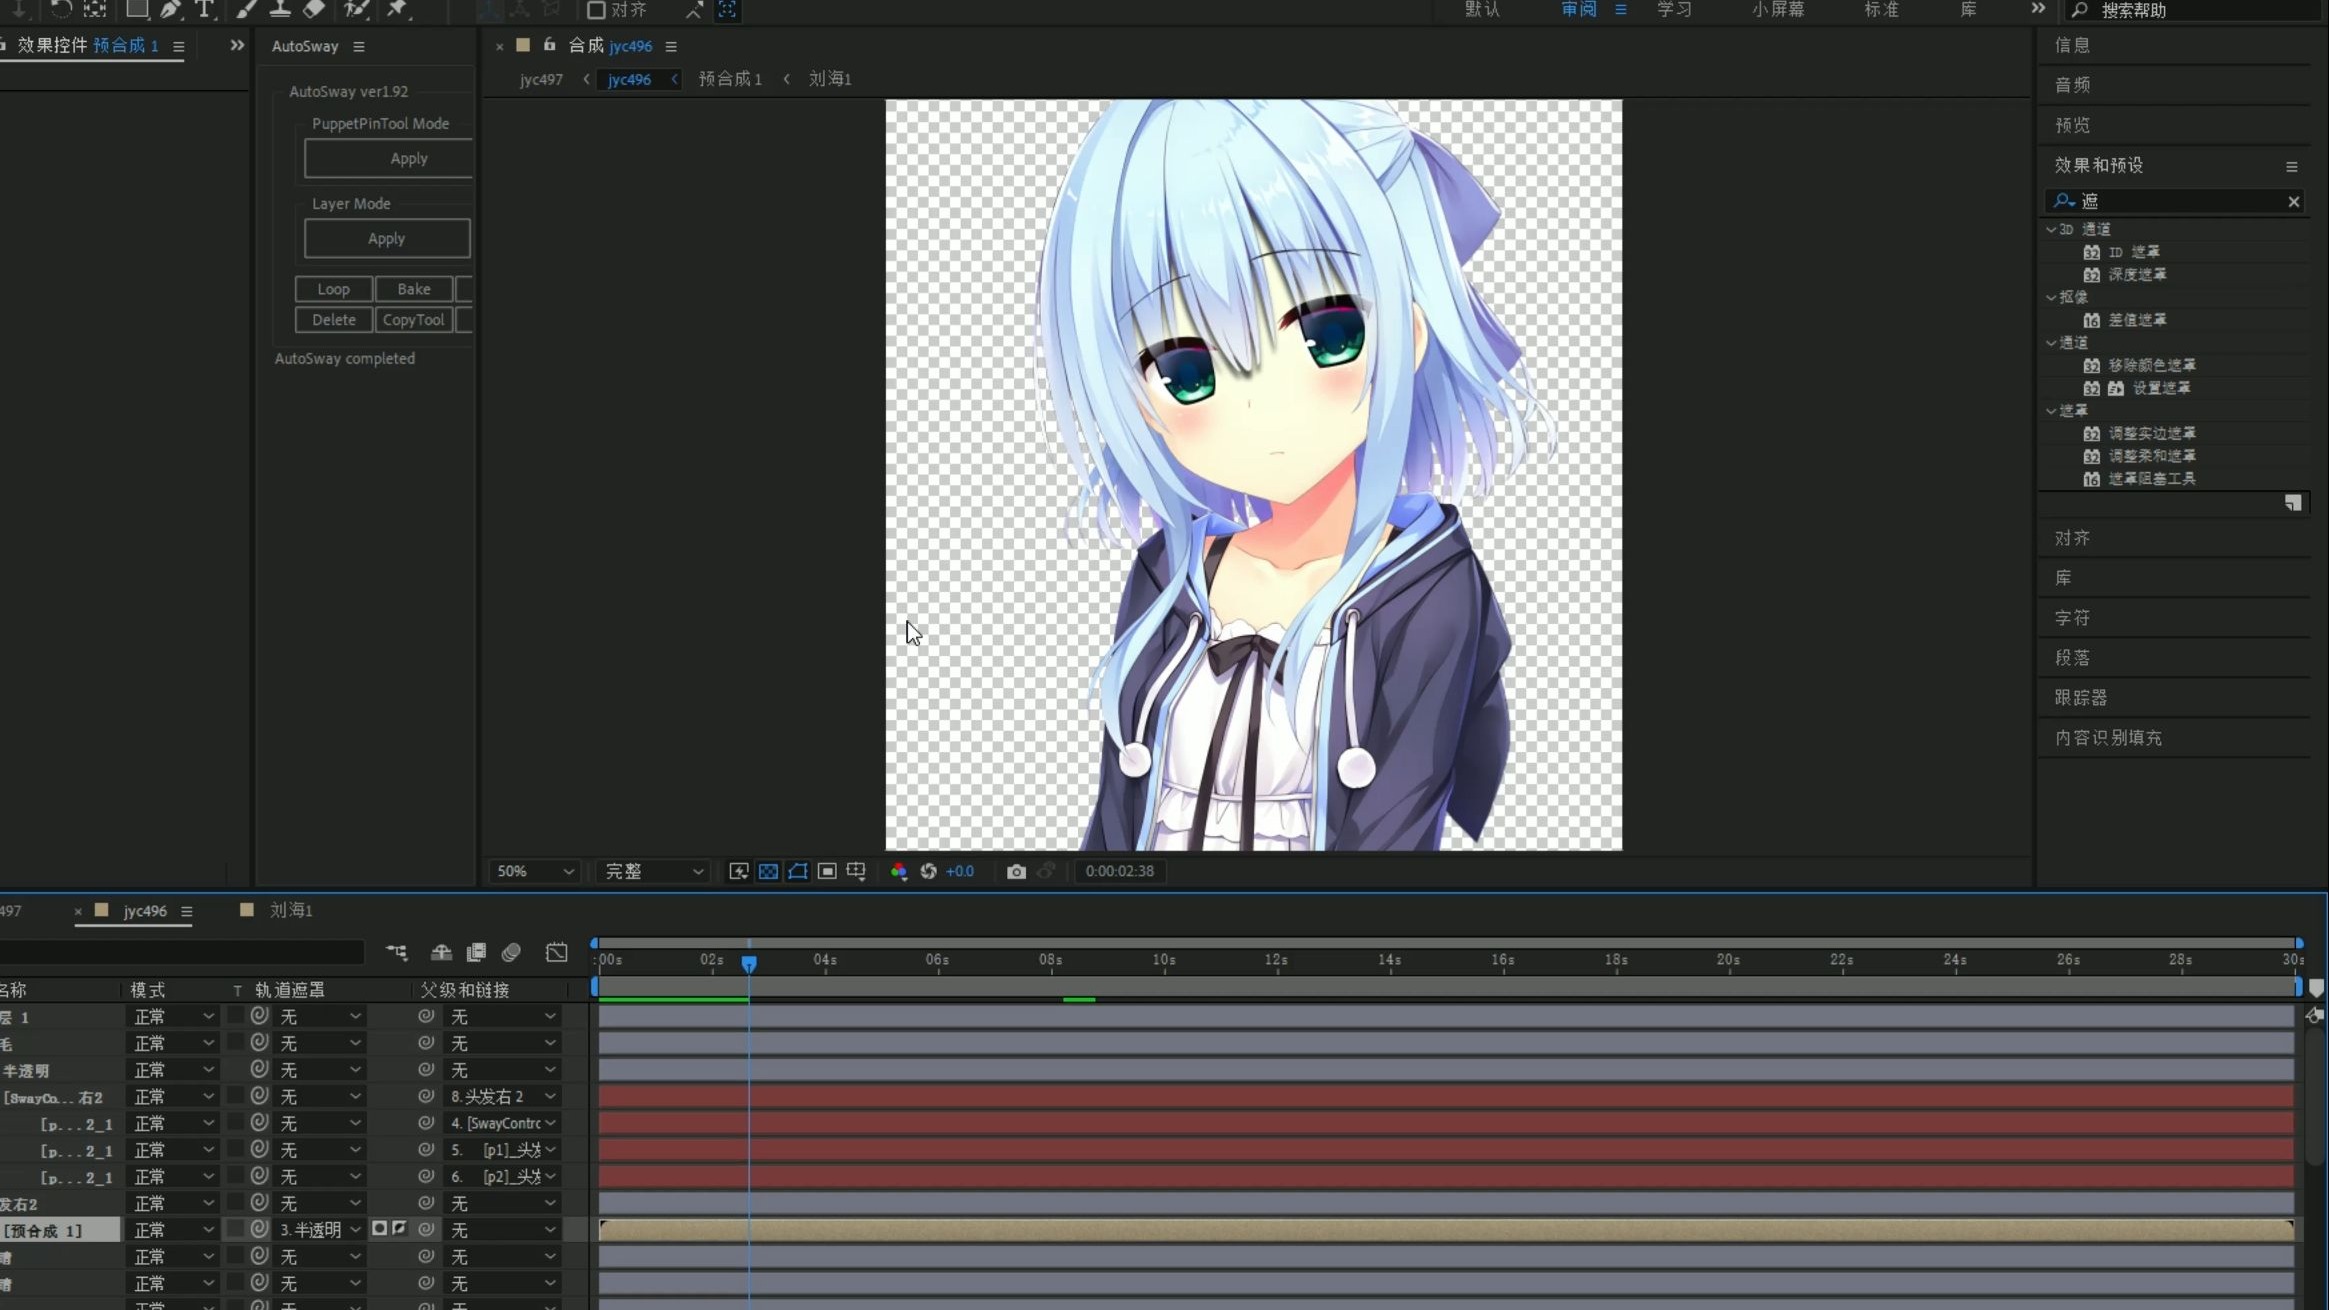2329x1310 pixels.
Task: Toggle shy layers hide icon
Action: pyautogui.click(x=441, y=952)
